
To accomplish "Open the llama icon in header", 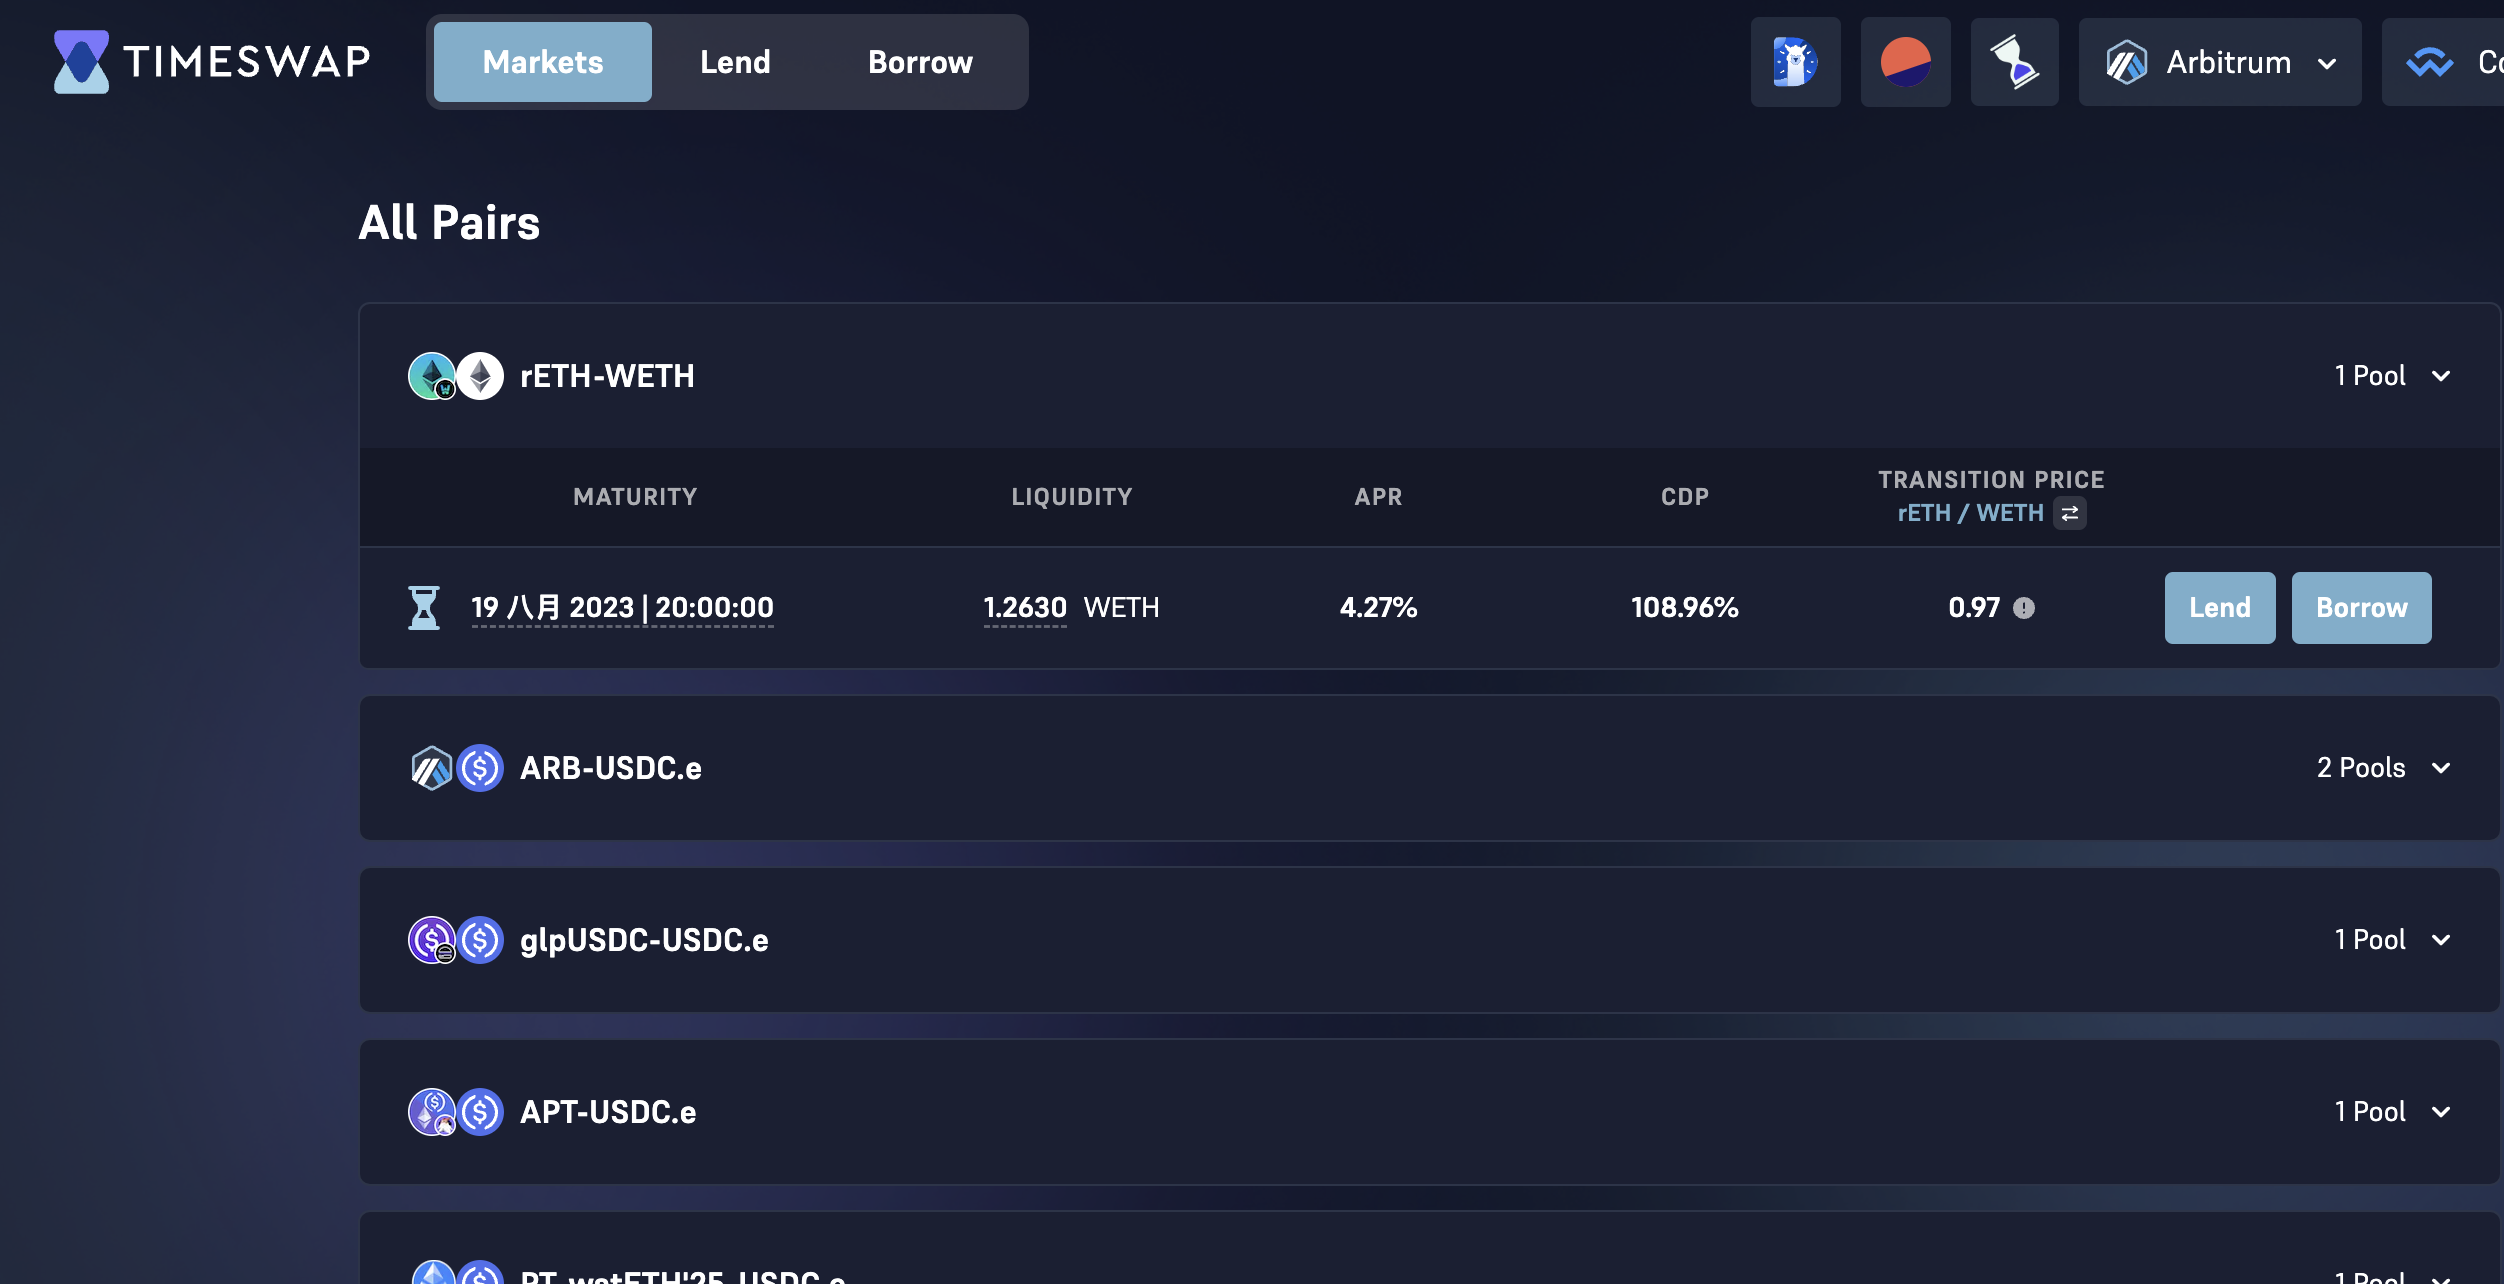I will tap(1795, 62).
